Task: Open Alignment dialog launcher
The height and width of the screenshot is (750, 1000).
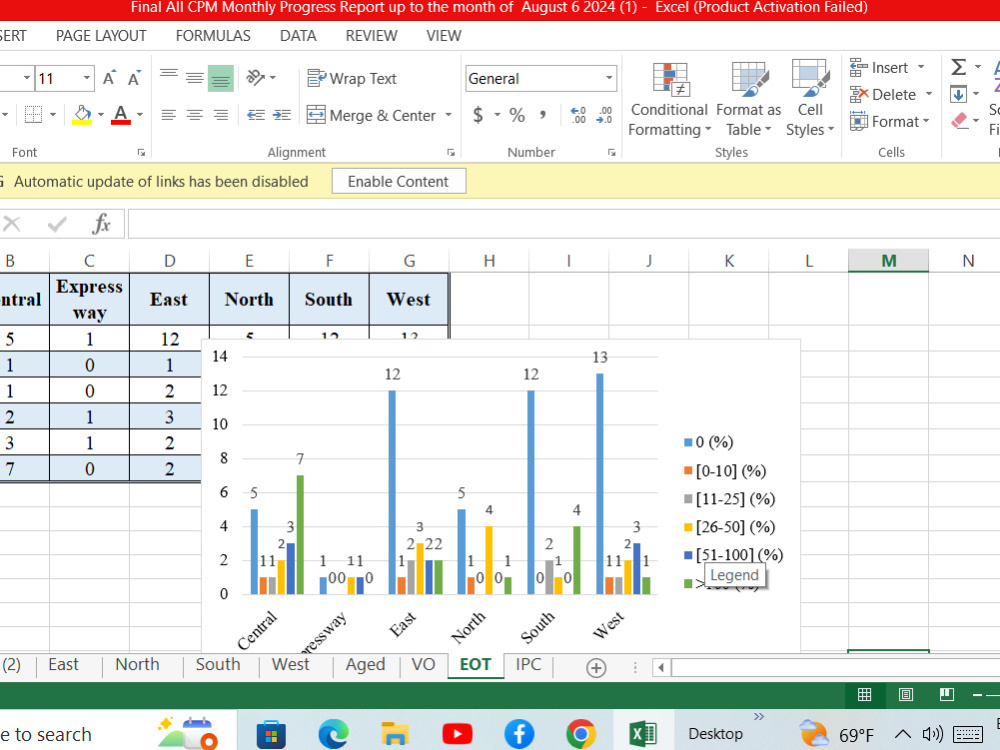Action: click(451, 152)
